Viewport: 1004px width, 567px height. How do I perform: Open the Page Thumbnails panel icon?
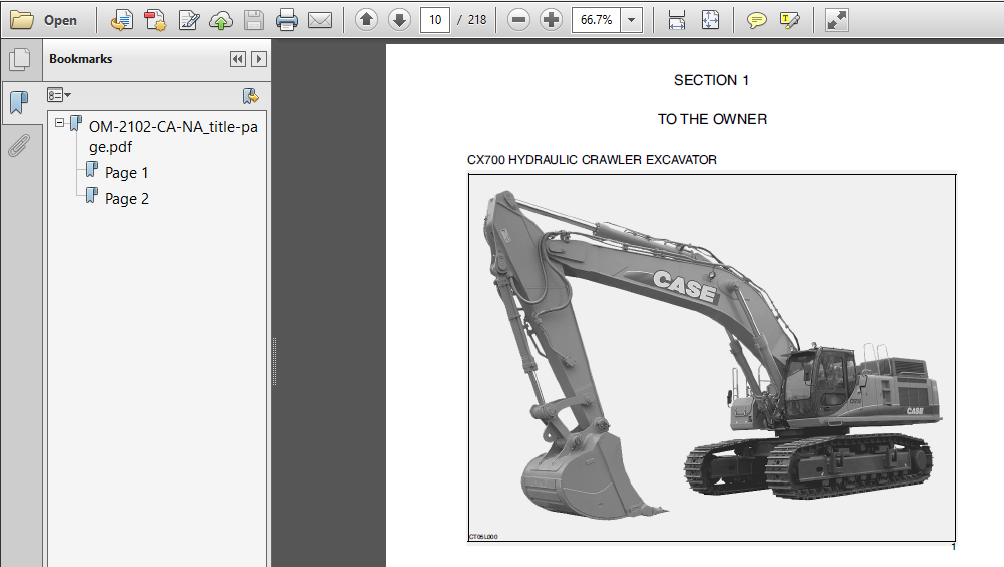[x=20, y=60]
